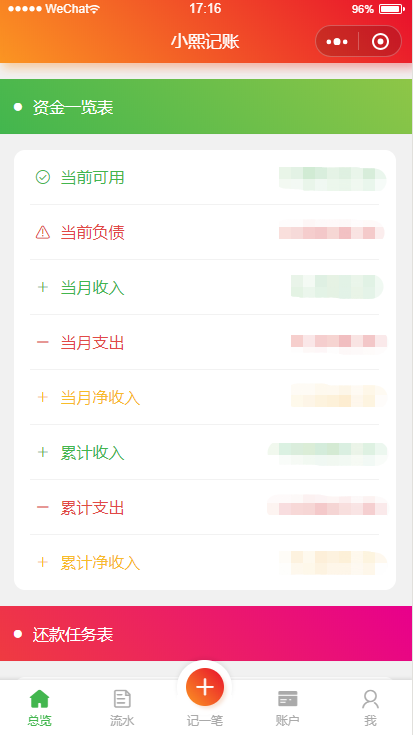
Task: Click the battery indicator in status bar
Action: coord(392,9)
